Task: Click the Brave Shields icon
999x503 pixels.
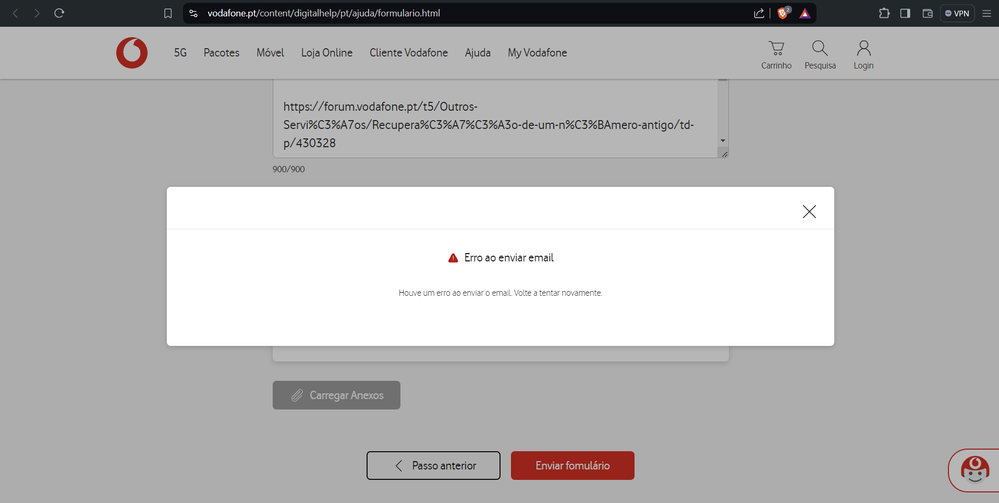Action: click(784, 13)
